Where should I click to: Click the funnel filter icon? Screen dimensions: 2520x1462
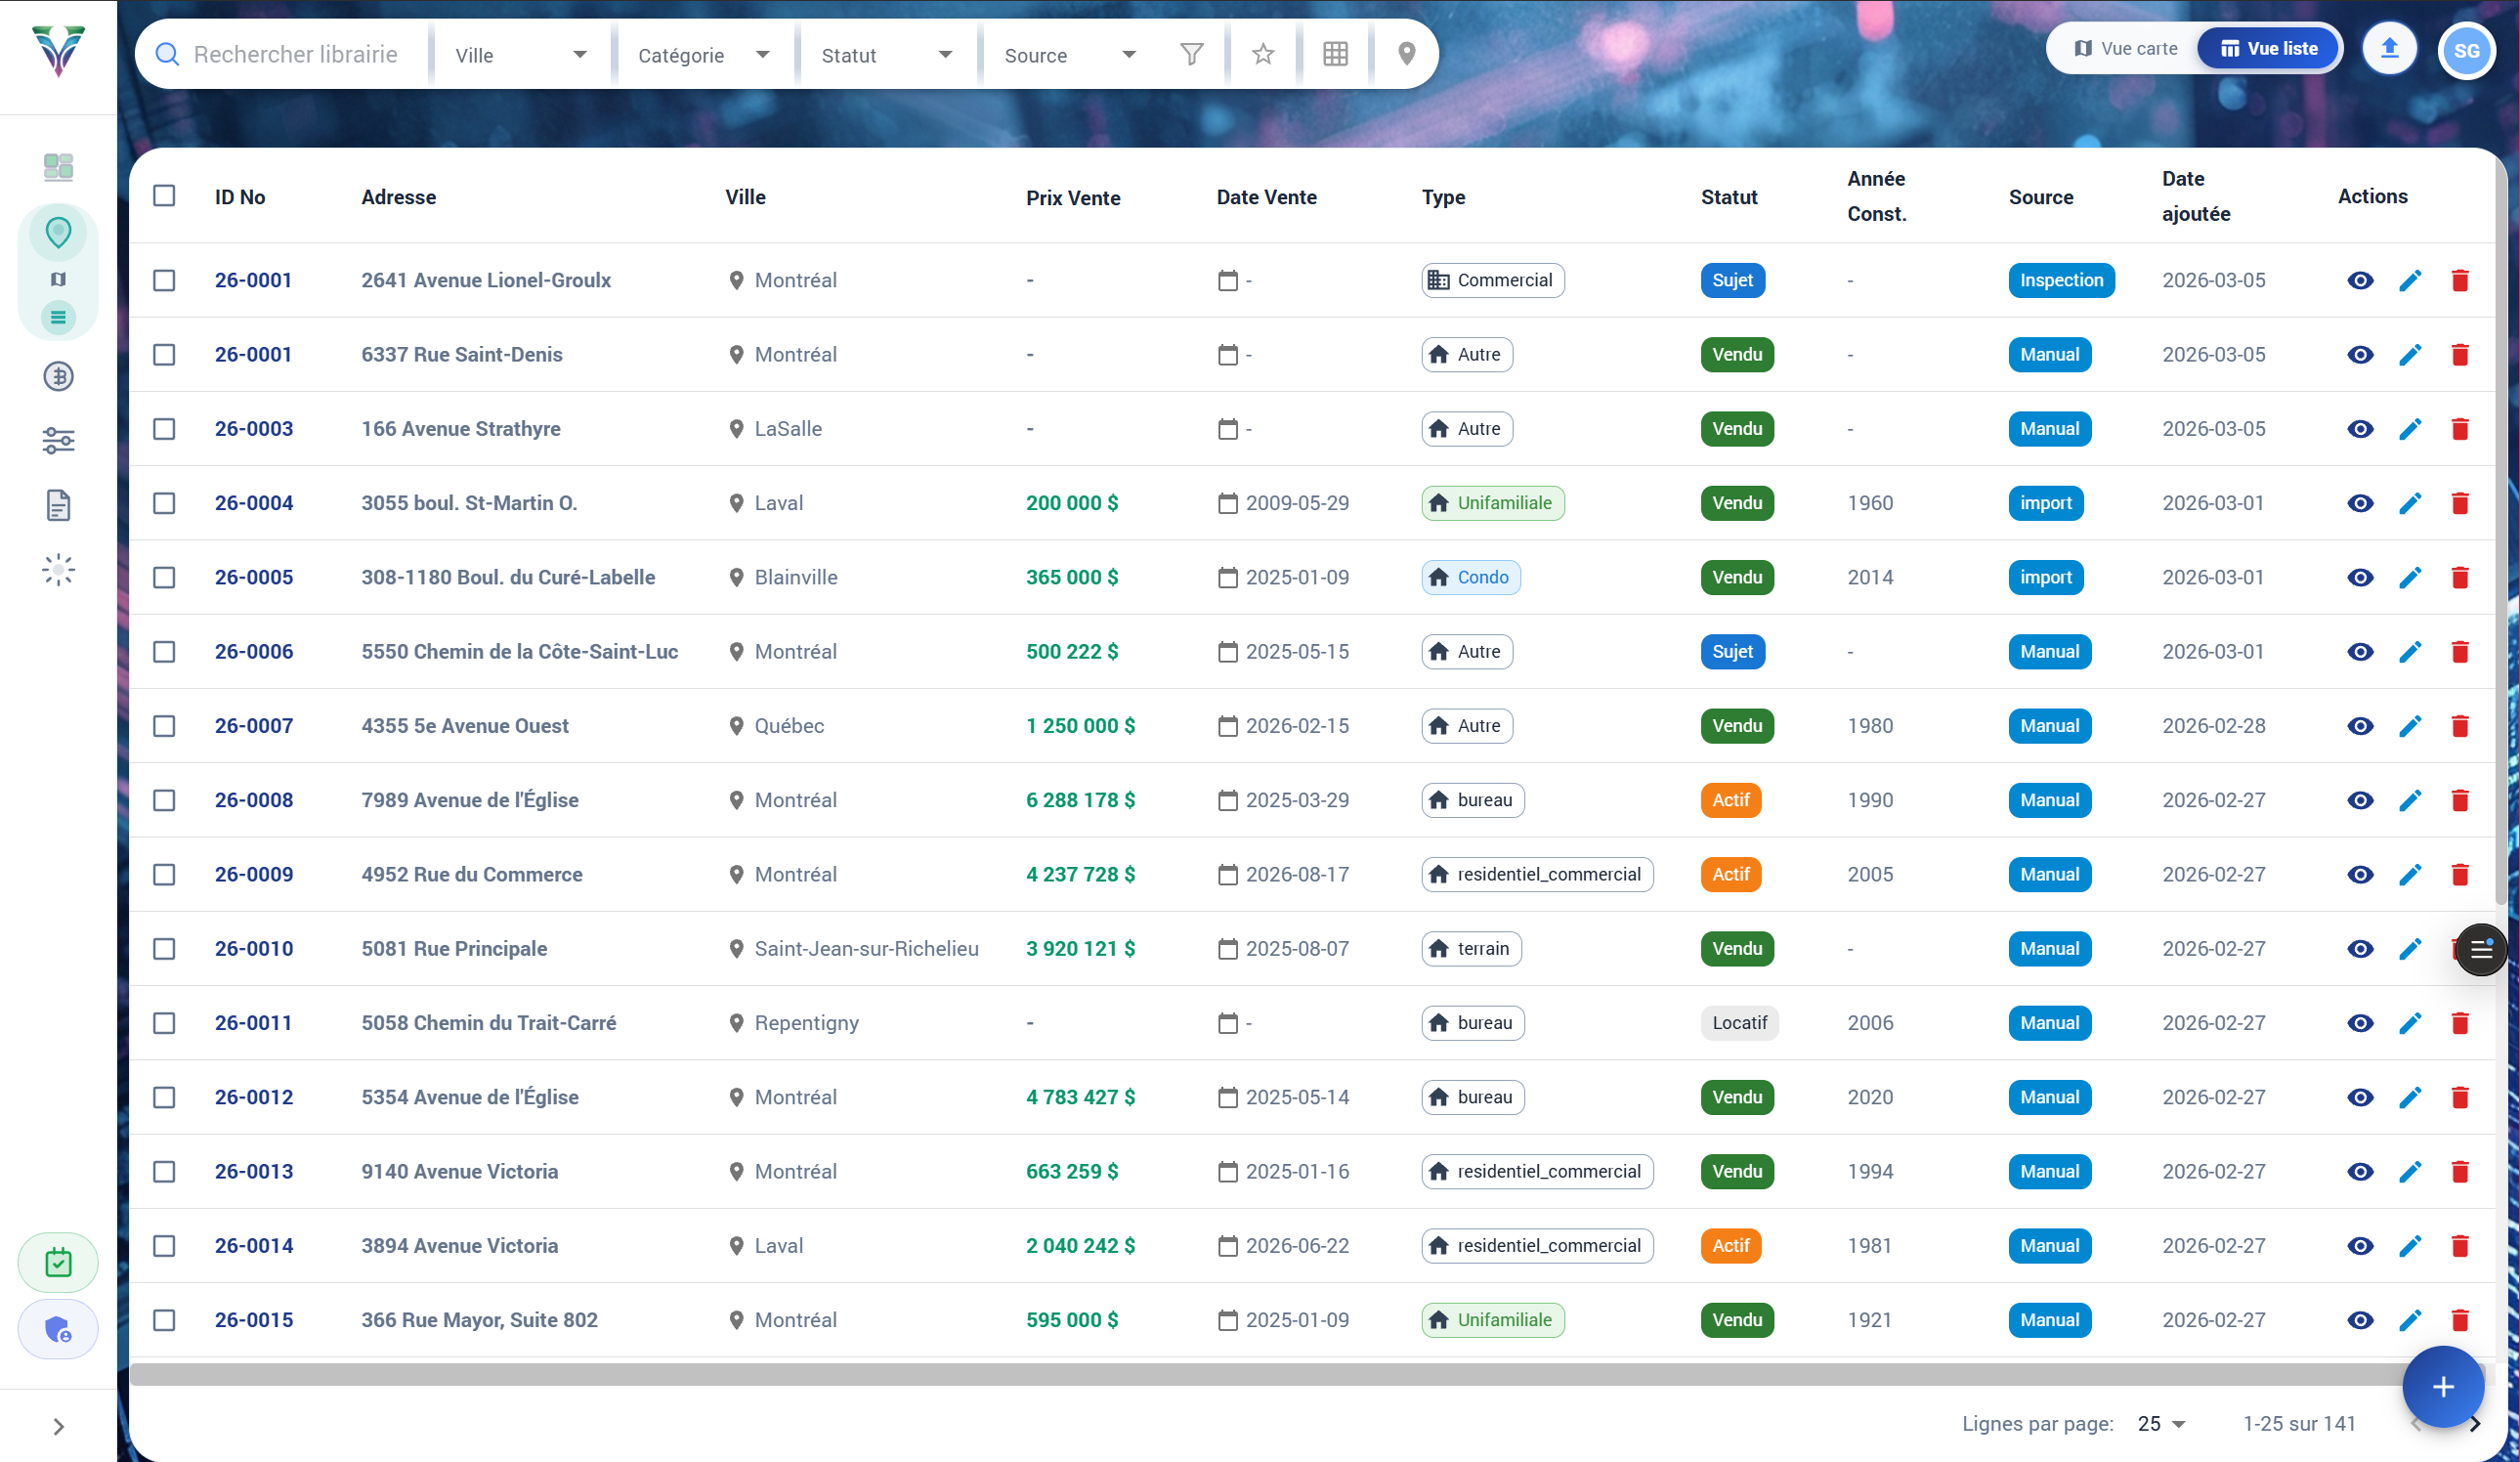1191,54
